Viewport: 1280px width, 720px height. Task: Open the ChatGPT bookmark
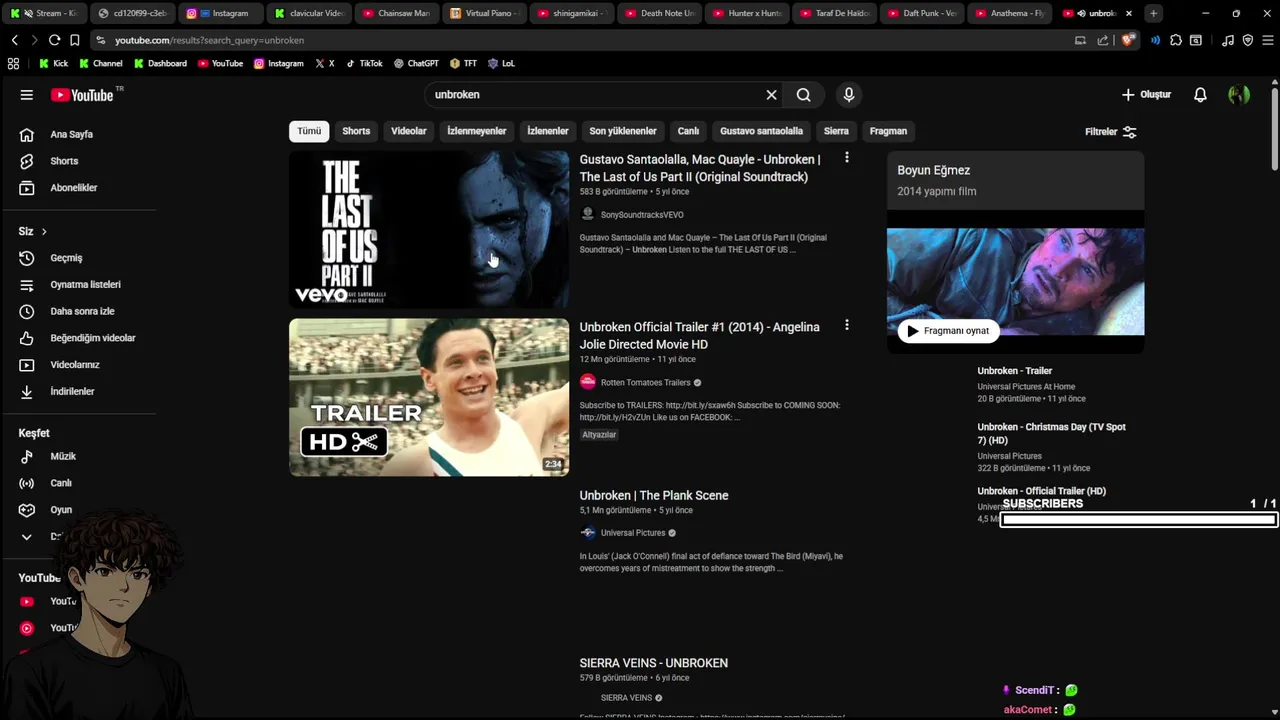(416, 63)
